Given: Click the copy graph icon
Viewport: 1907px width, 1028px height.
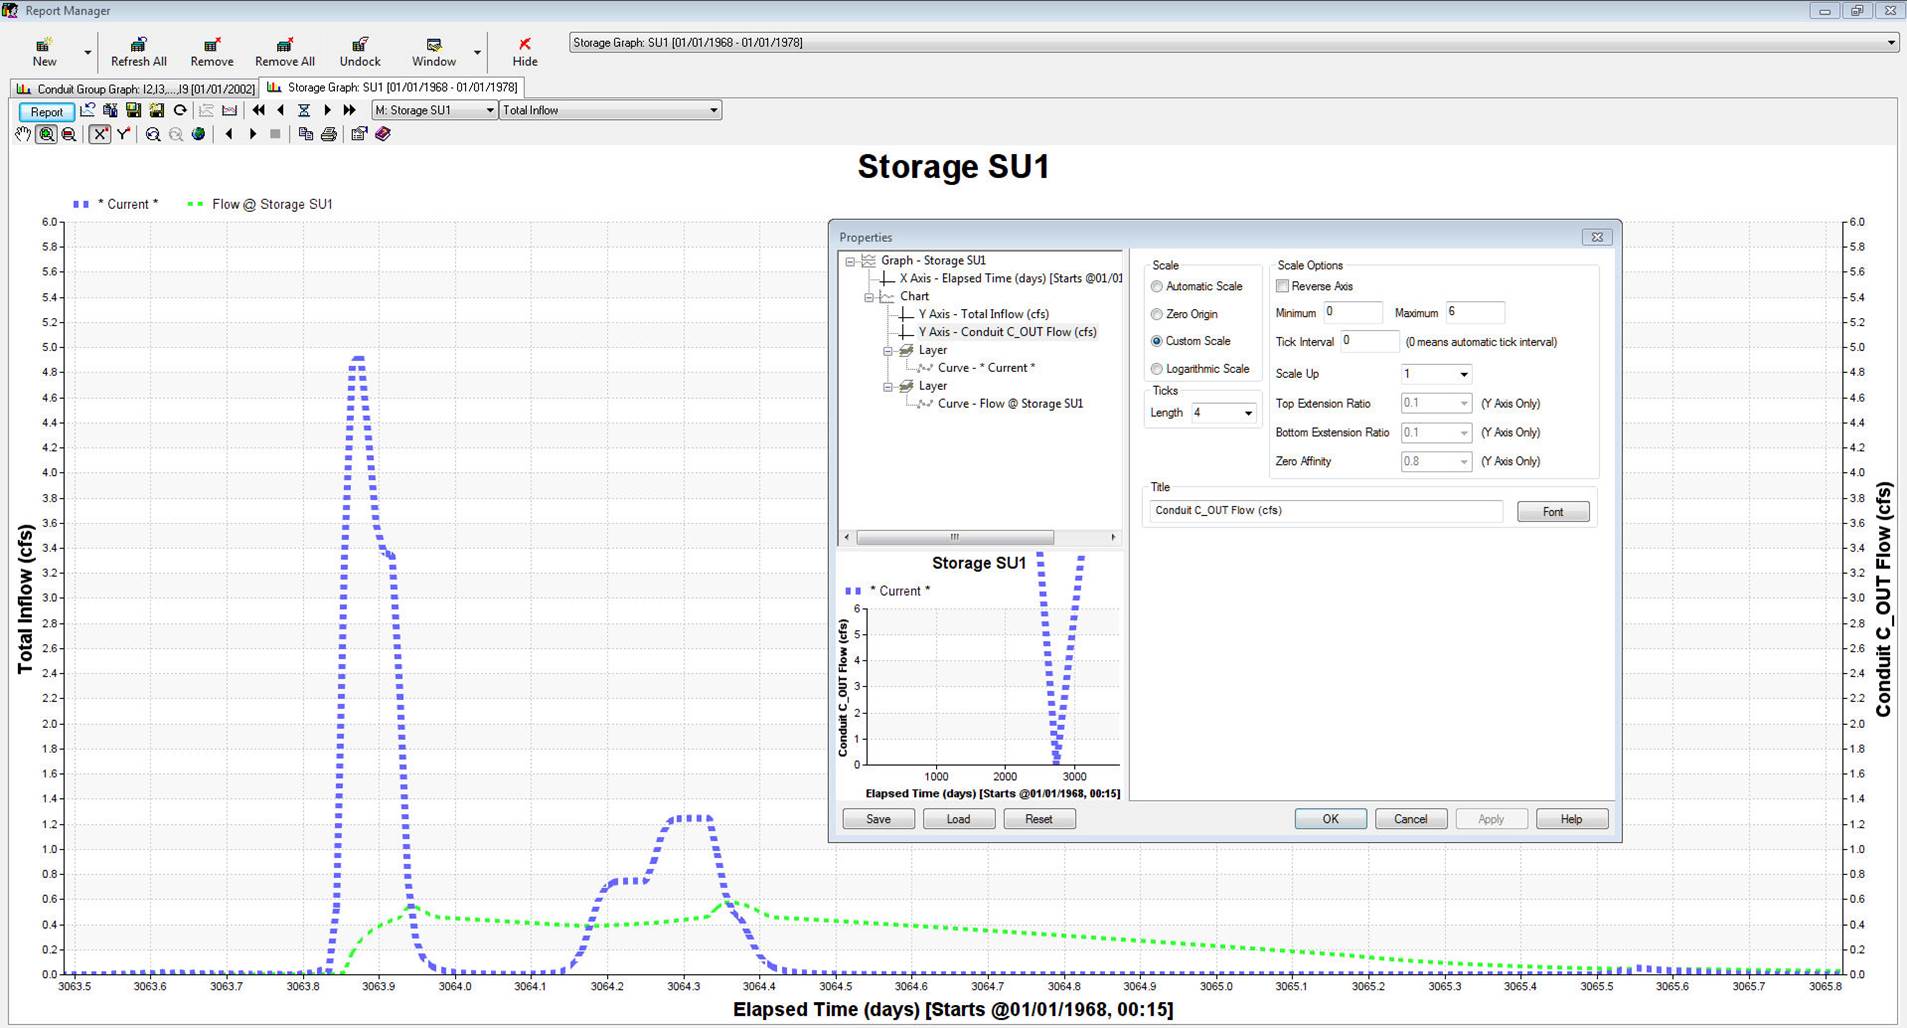Looking at the screenshot, I should pyautogui.click(x=305, y=134).
